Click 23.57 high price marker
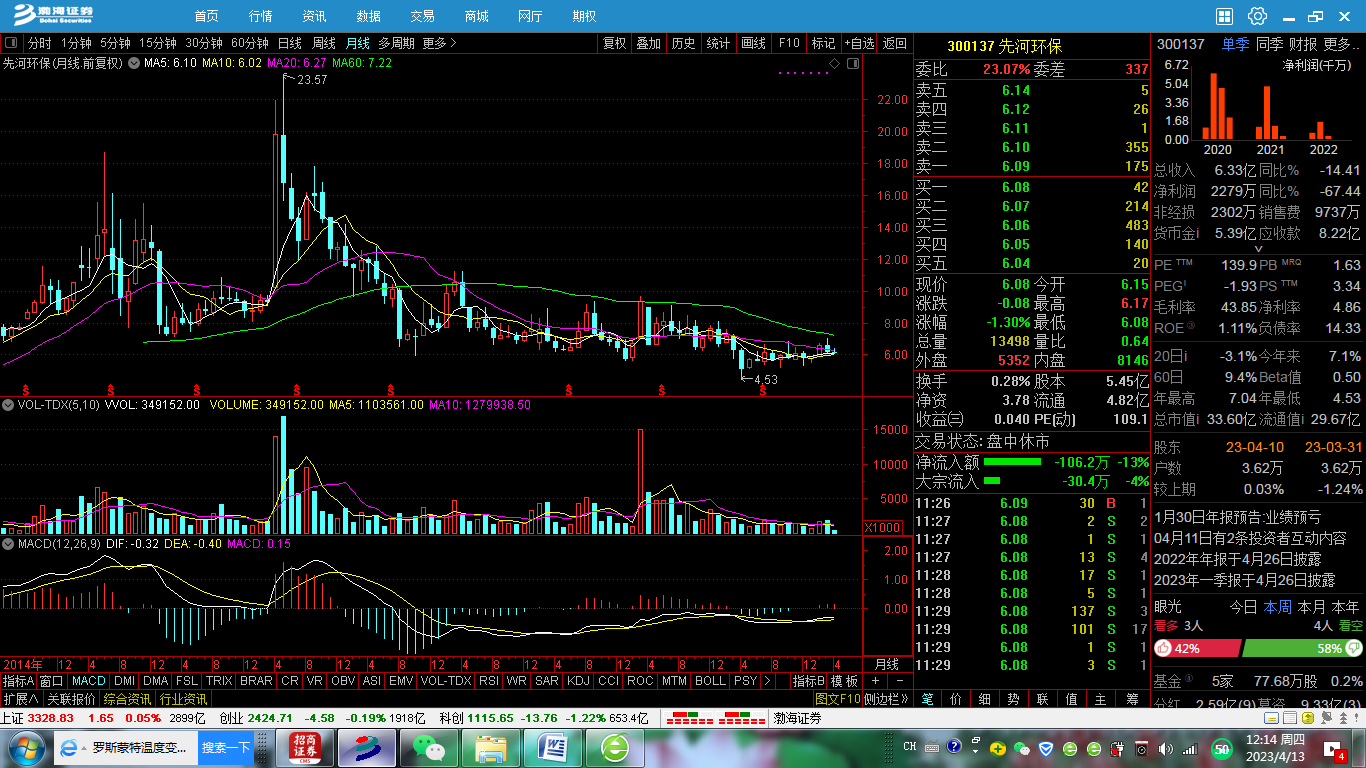Viewport: 1366px width, 768px height. [x=312, y=80]
